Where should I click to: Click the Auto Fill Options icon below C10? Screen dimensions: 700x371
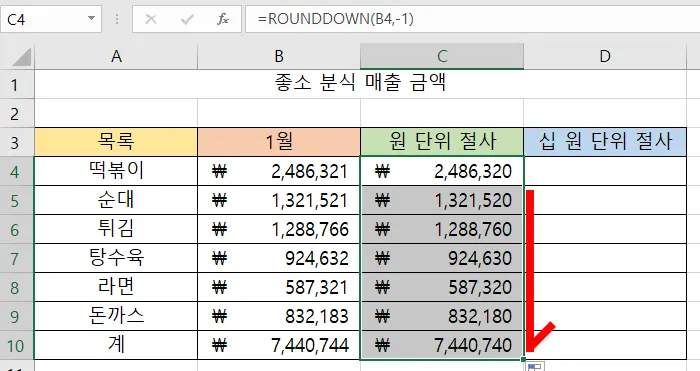pos(534,367)
